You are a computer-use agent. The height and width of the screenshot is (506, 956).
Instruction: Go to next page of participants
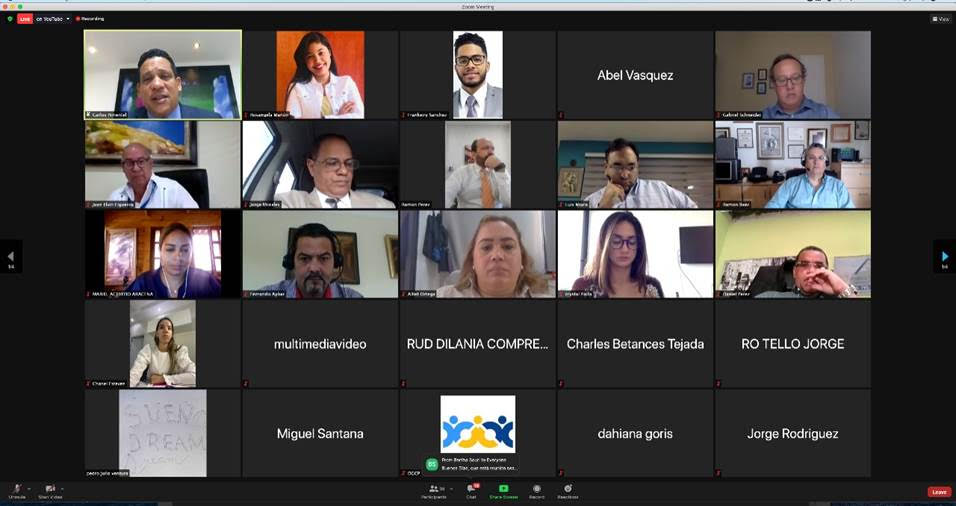[x=944, y=257]
